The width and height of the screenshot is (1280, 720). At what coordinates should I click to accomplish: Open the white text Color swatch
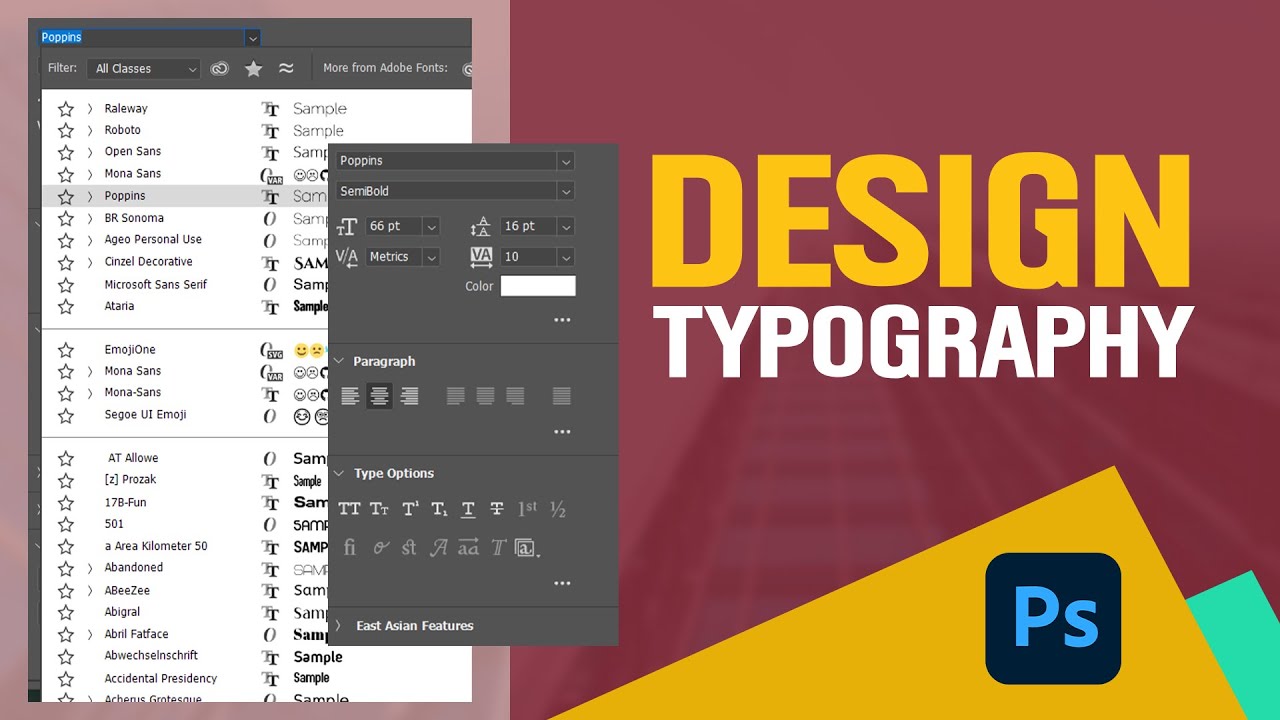pyautogui.click(x=538, y=286)
